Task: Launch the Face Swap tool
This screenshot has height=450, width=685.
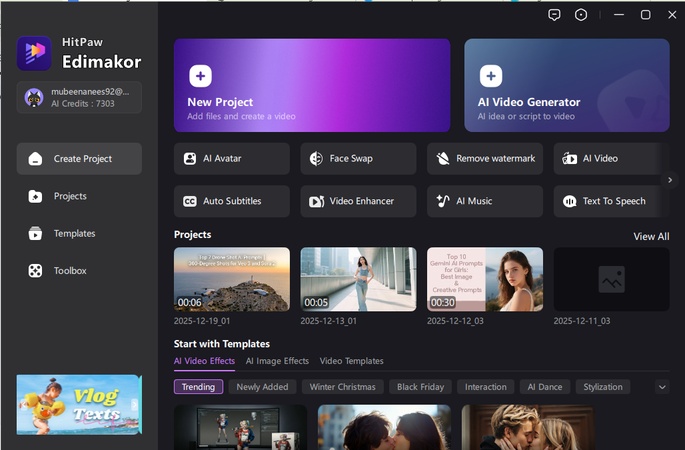Action: click(x=358, y=158)
